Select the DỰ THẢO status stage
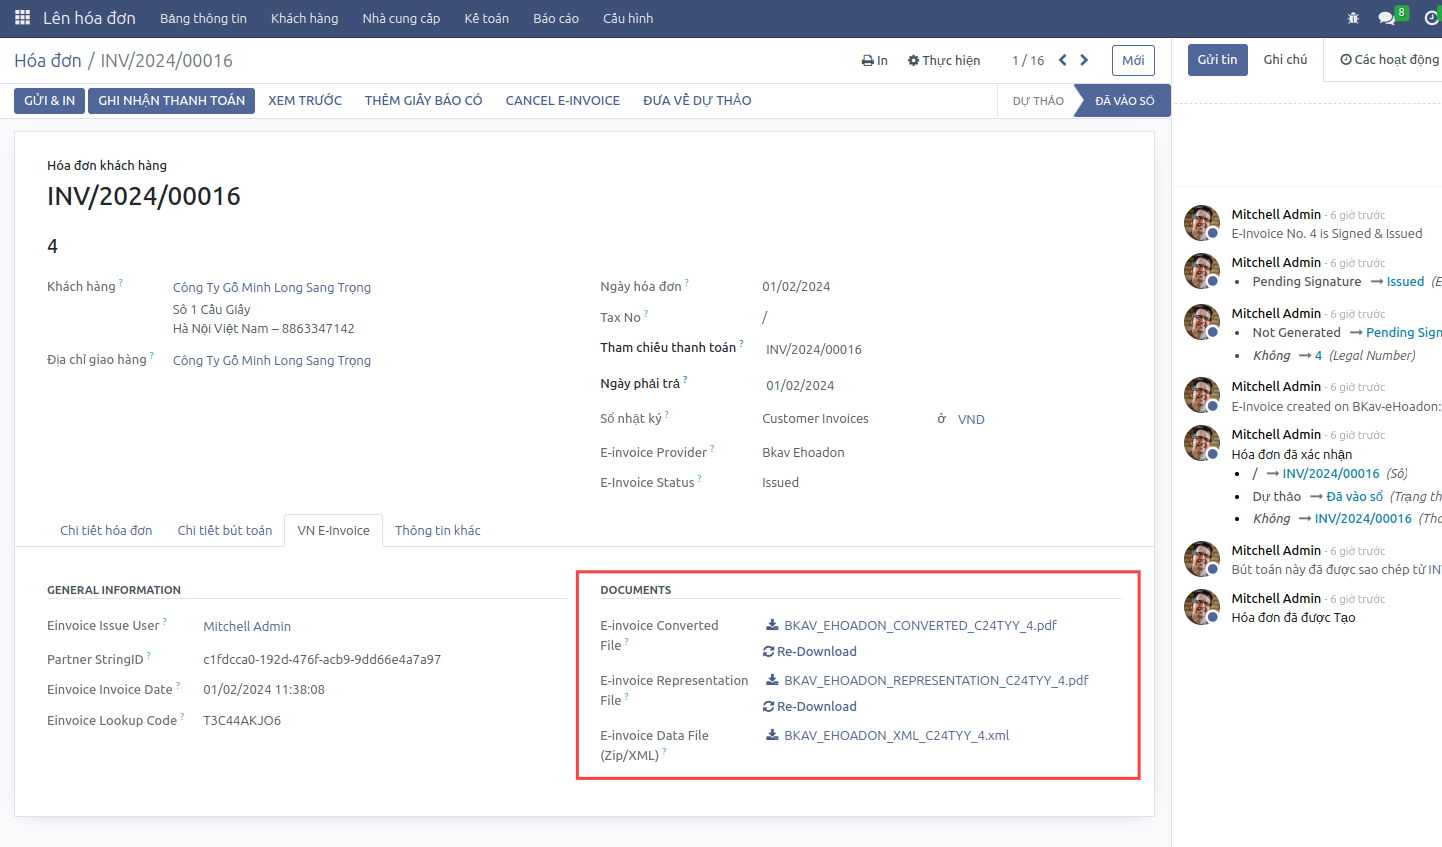The width and height of the screenshot is (1442, 847). (x=1037, y=101)
